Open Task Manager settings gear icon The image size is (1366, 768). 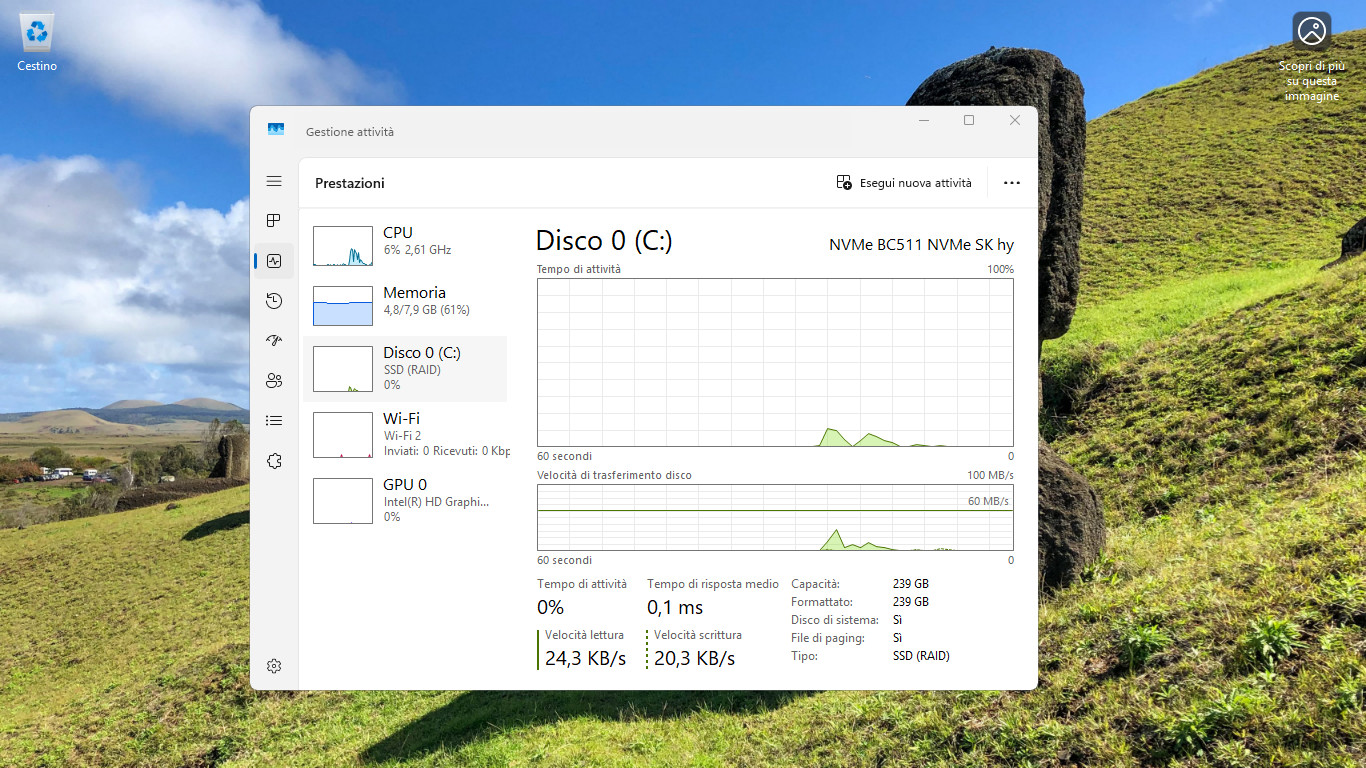[274, 666]
